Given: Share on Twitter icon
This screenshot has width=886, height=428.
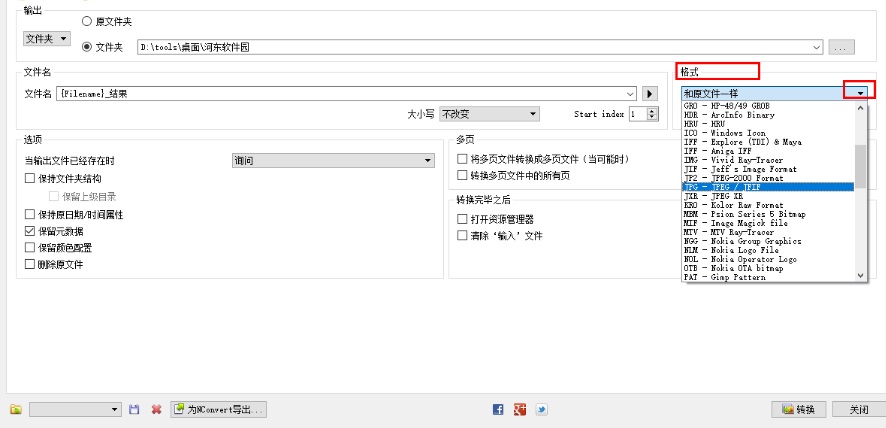Looking at the screenshot, I should 541,409.
